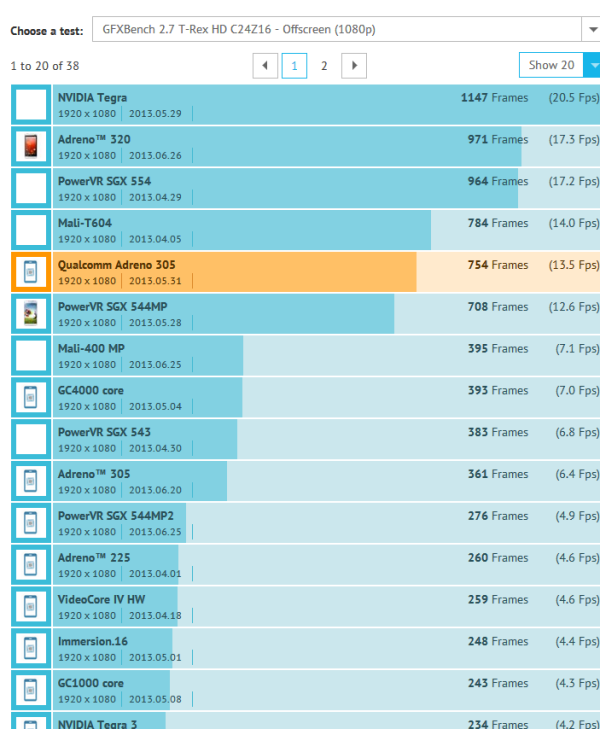Screen dimensions: 600x729
Task: Click the VideoCore IV HW device icon
Action: click(x=31, y=607)
